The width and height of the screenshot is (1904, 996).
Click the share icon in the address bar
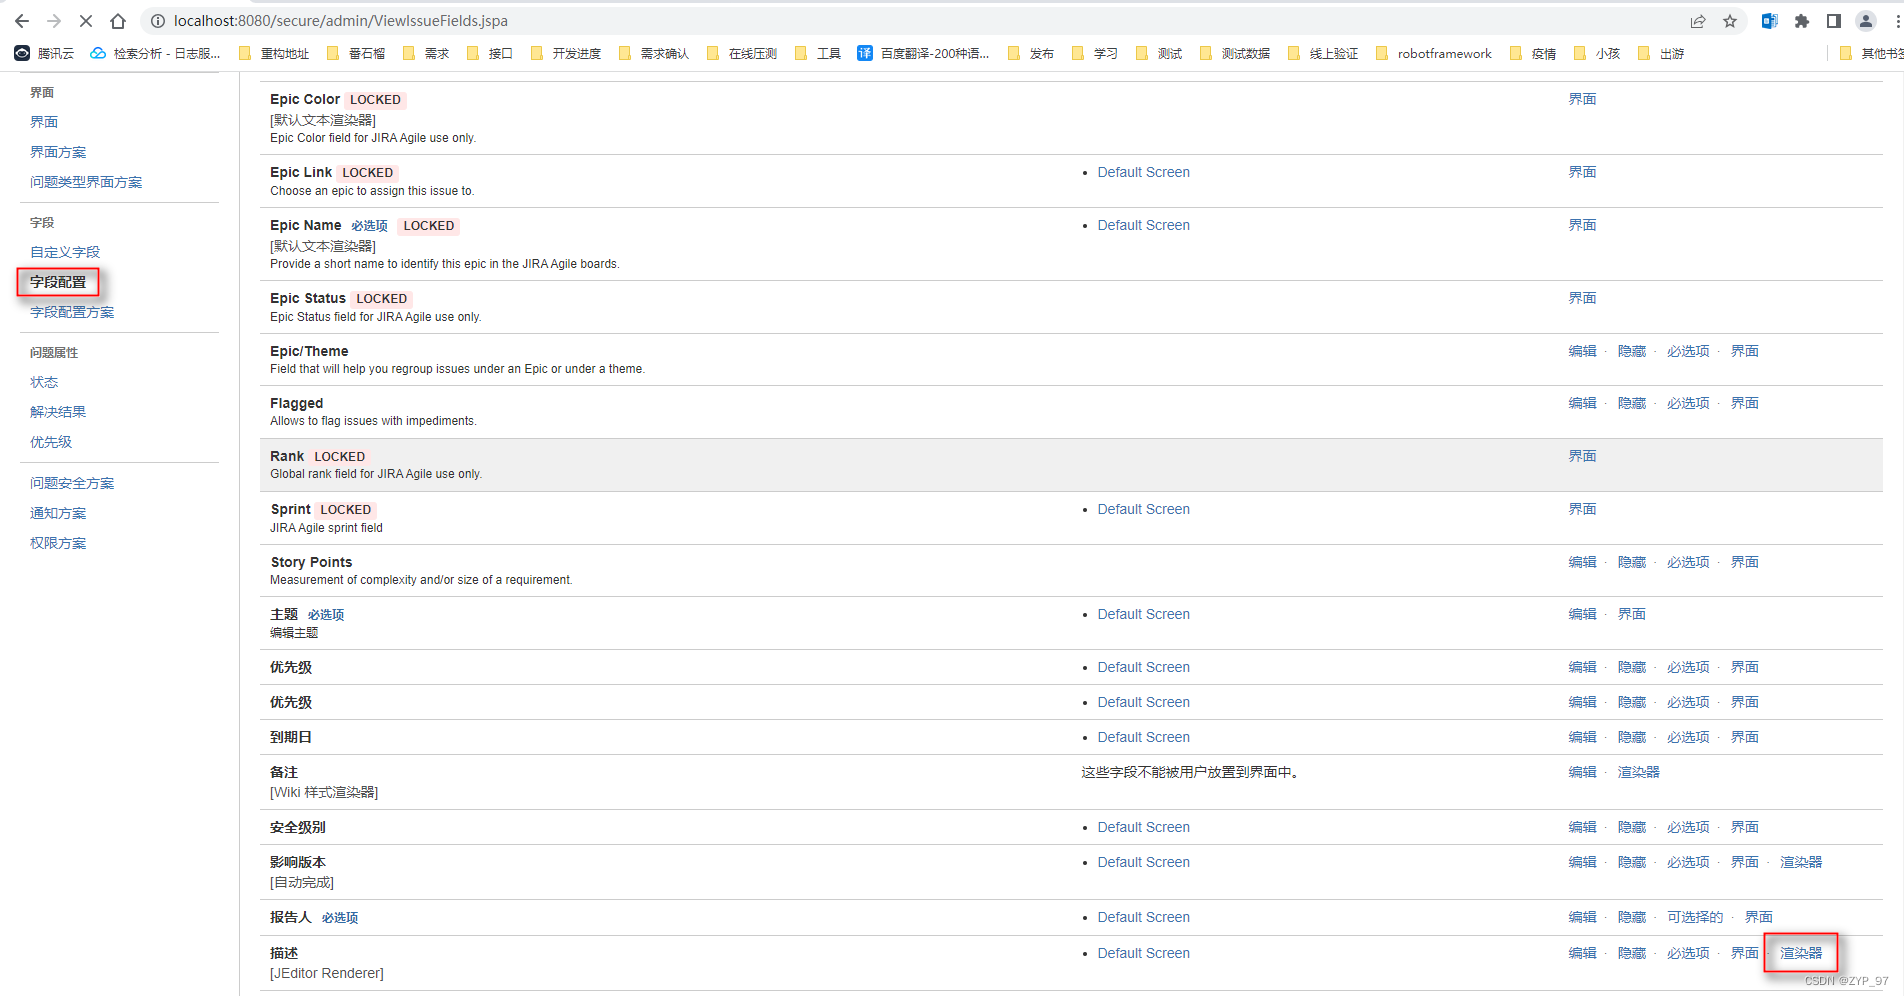[1698, 20]
